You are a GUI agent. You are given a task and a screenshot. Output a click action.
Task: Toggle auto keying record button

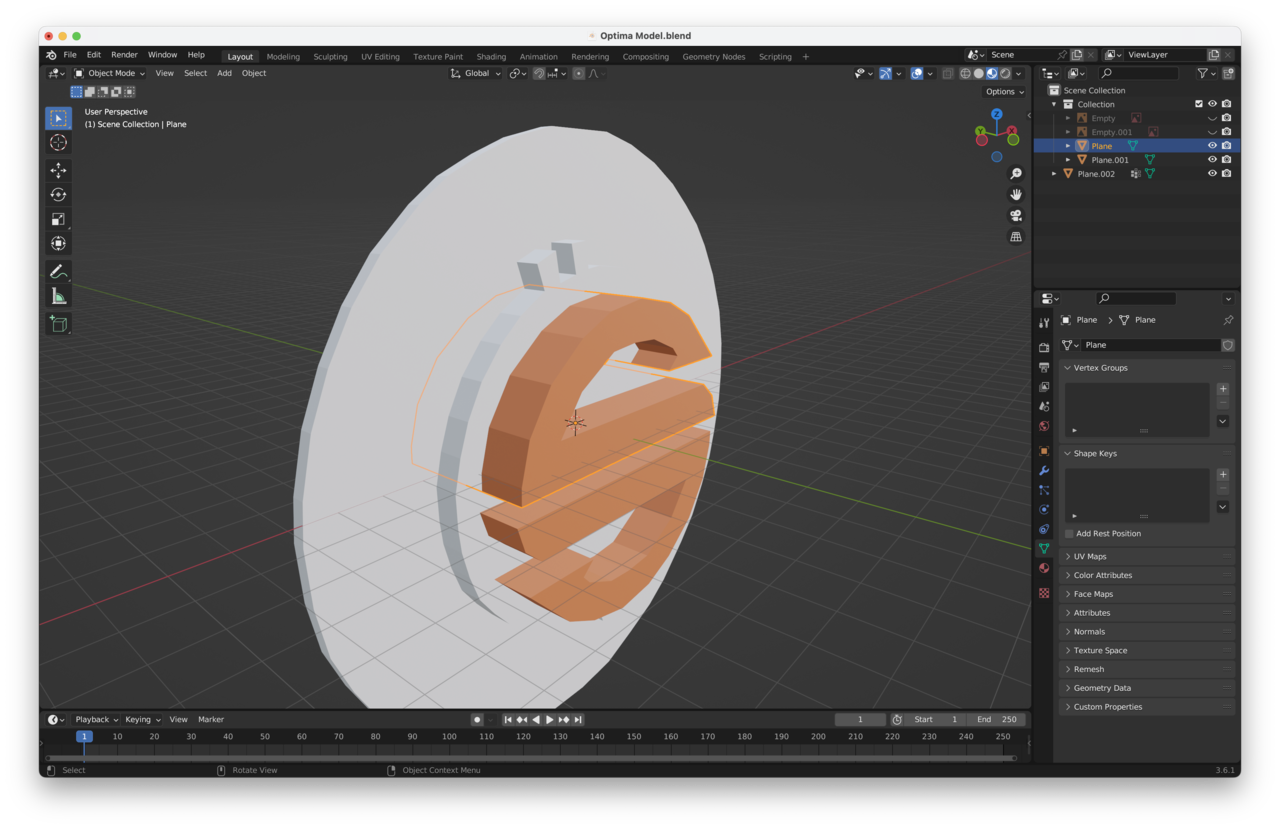[477, 720]
